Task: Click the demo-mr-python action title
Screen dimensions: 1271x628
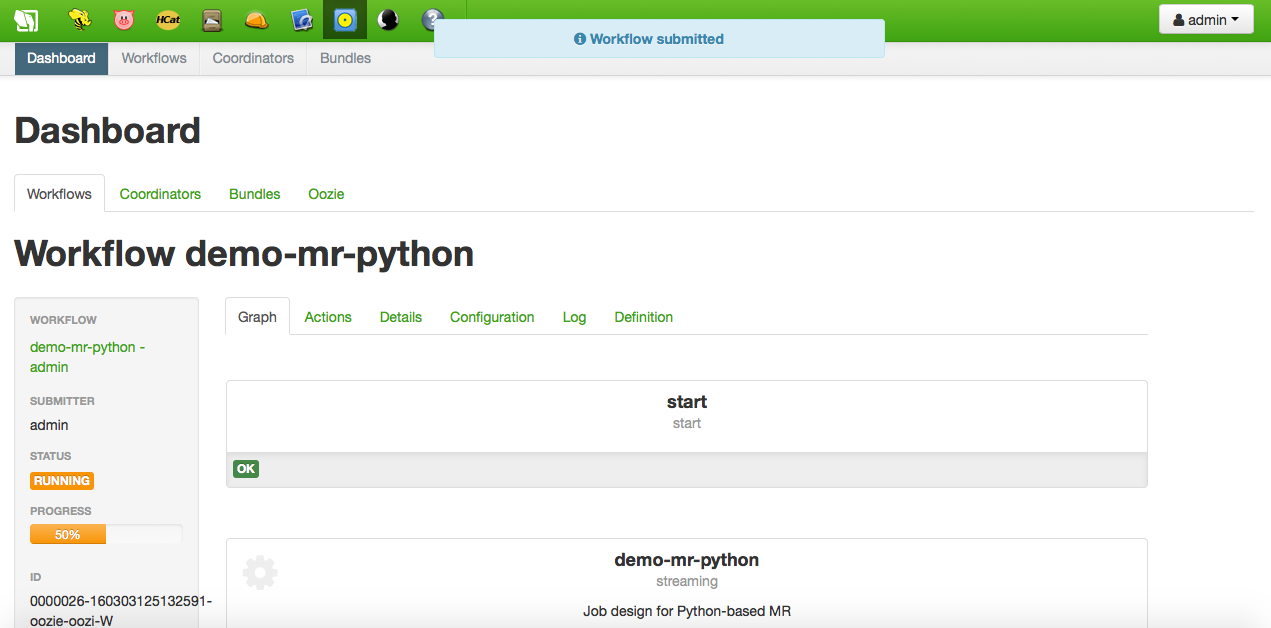Action: coord(687,560)
